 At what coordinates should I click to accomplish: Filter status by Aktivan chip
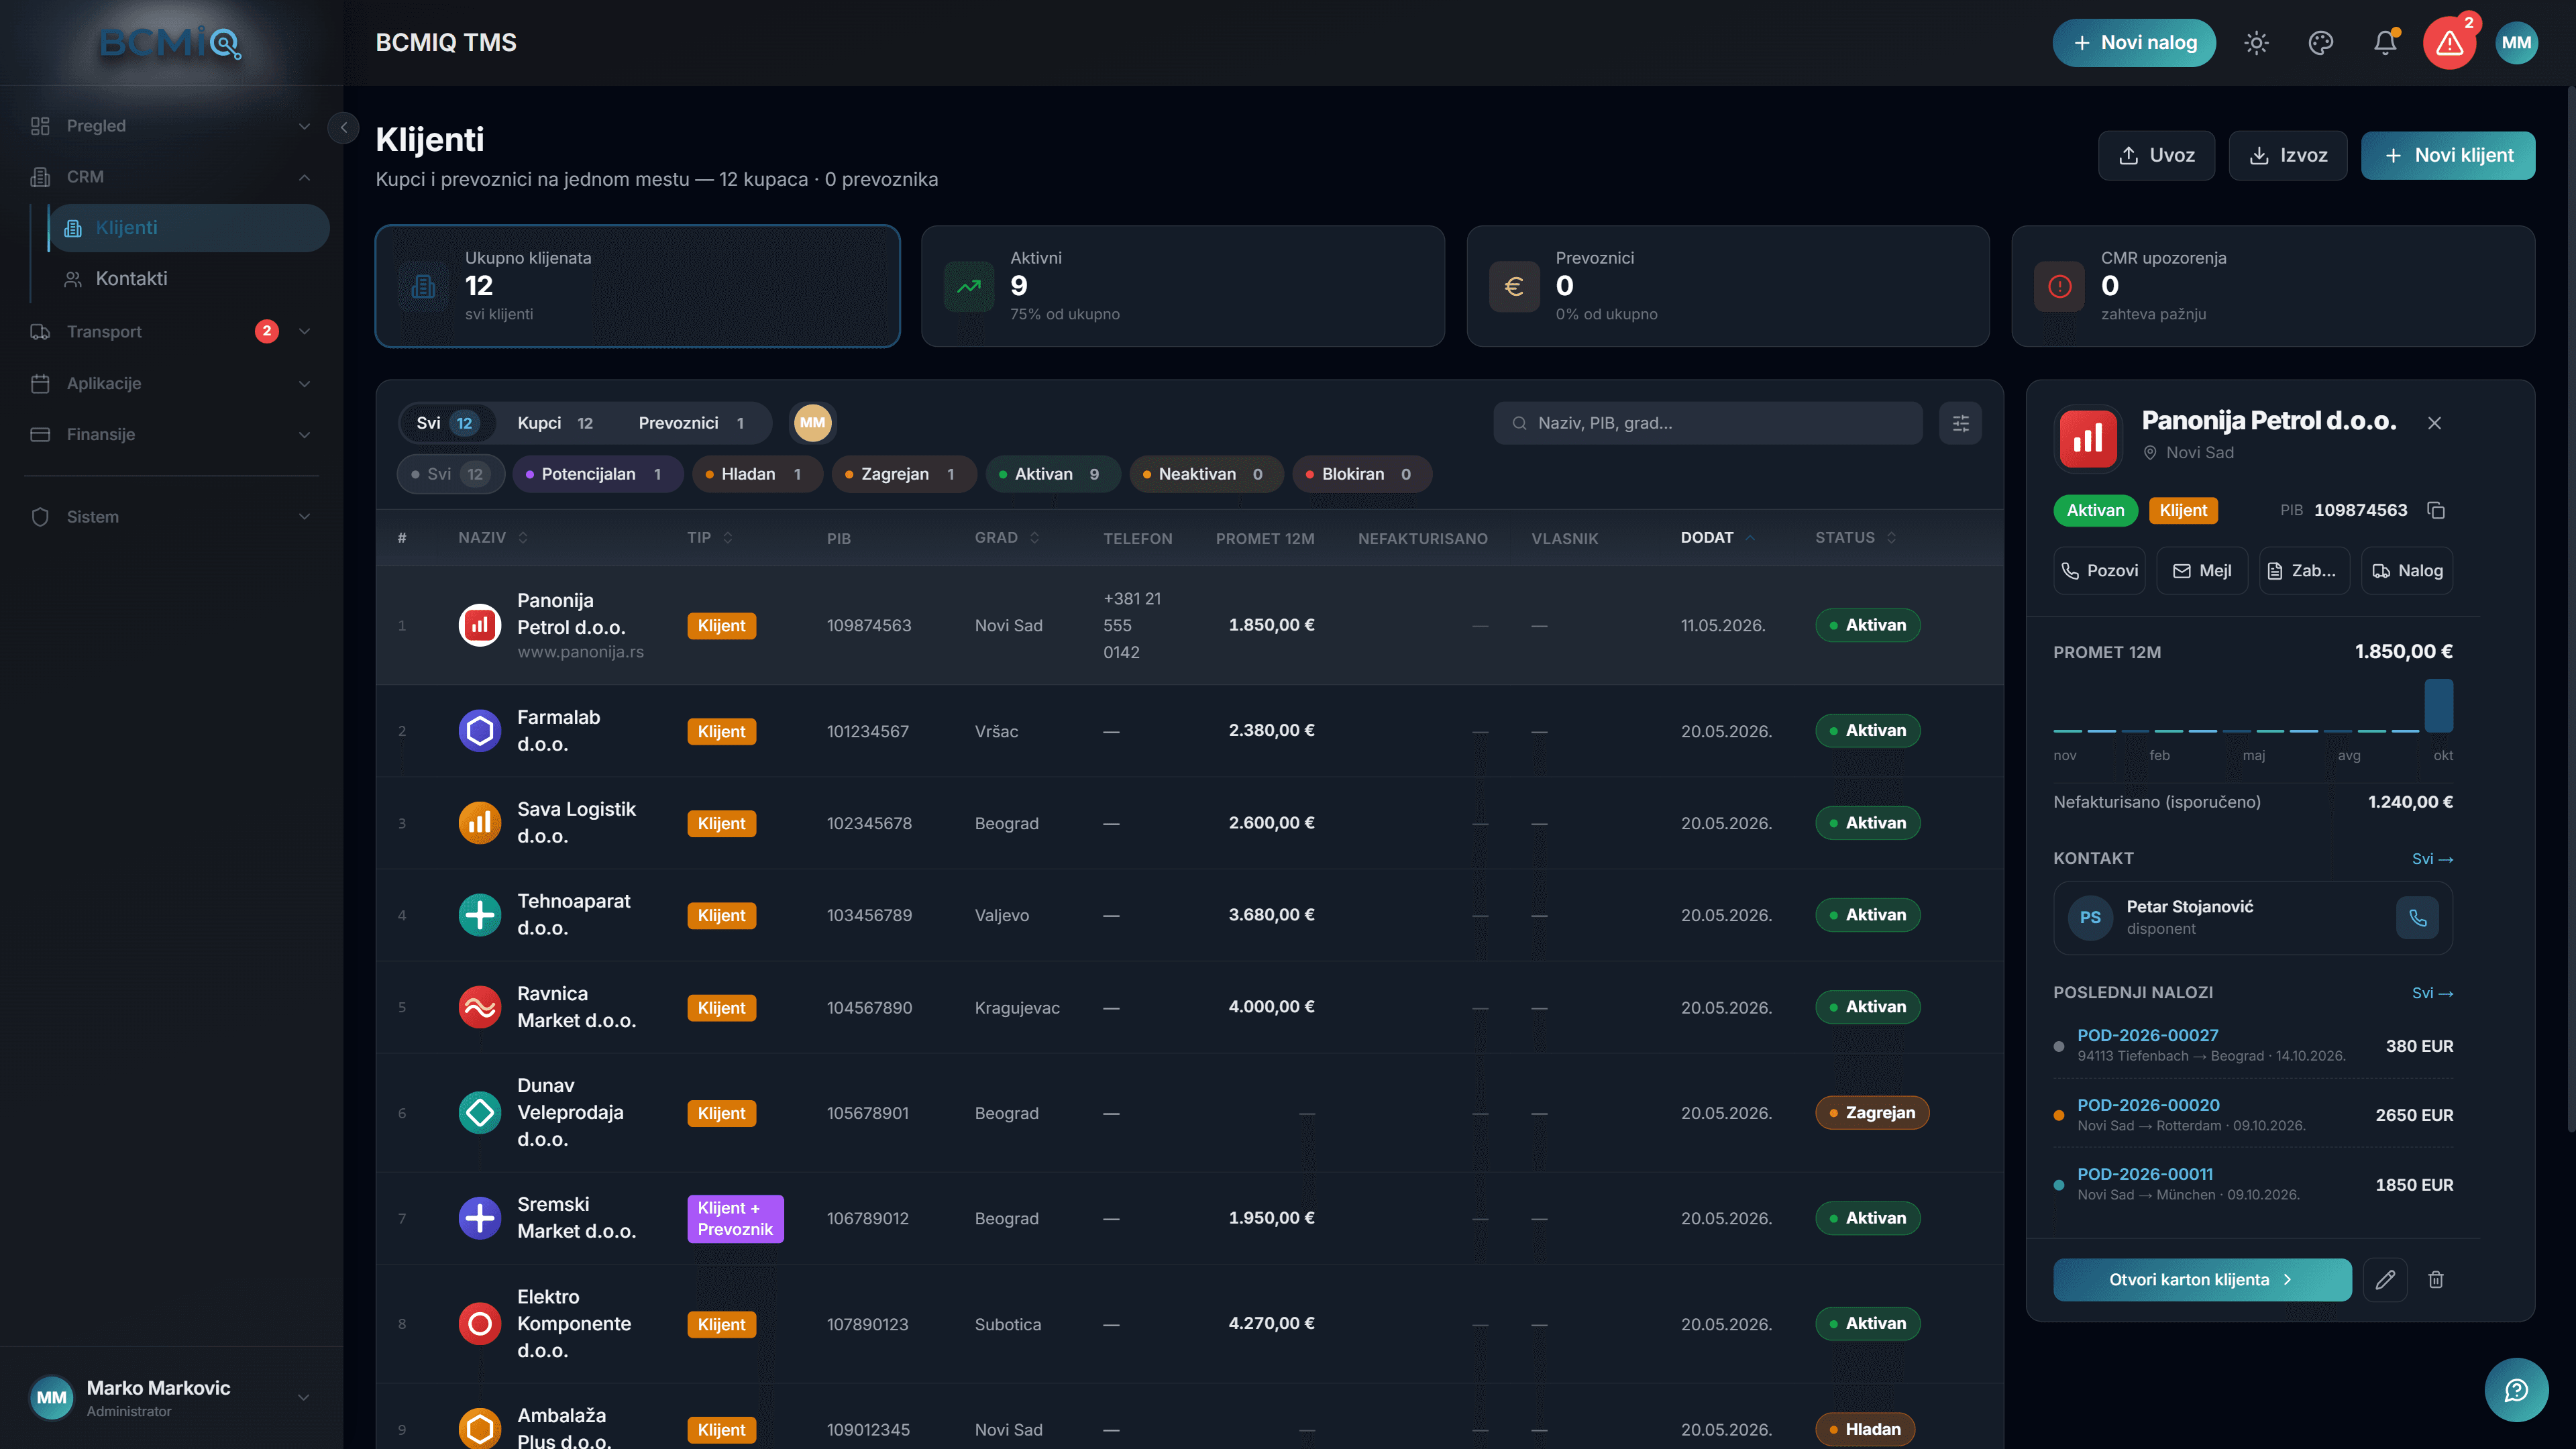(x=1052, y=474)
